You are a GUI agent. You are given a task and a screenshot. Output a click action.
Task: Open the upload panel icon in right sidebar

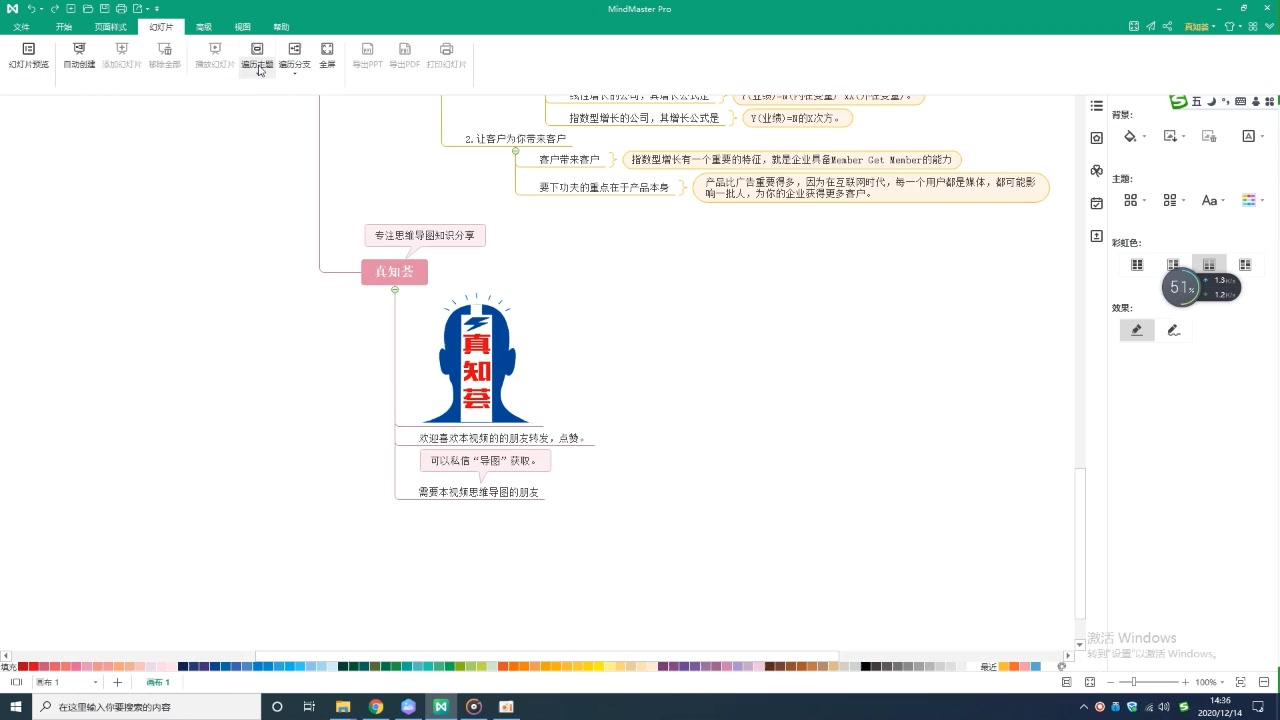tap(1097, 236)
